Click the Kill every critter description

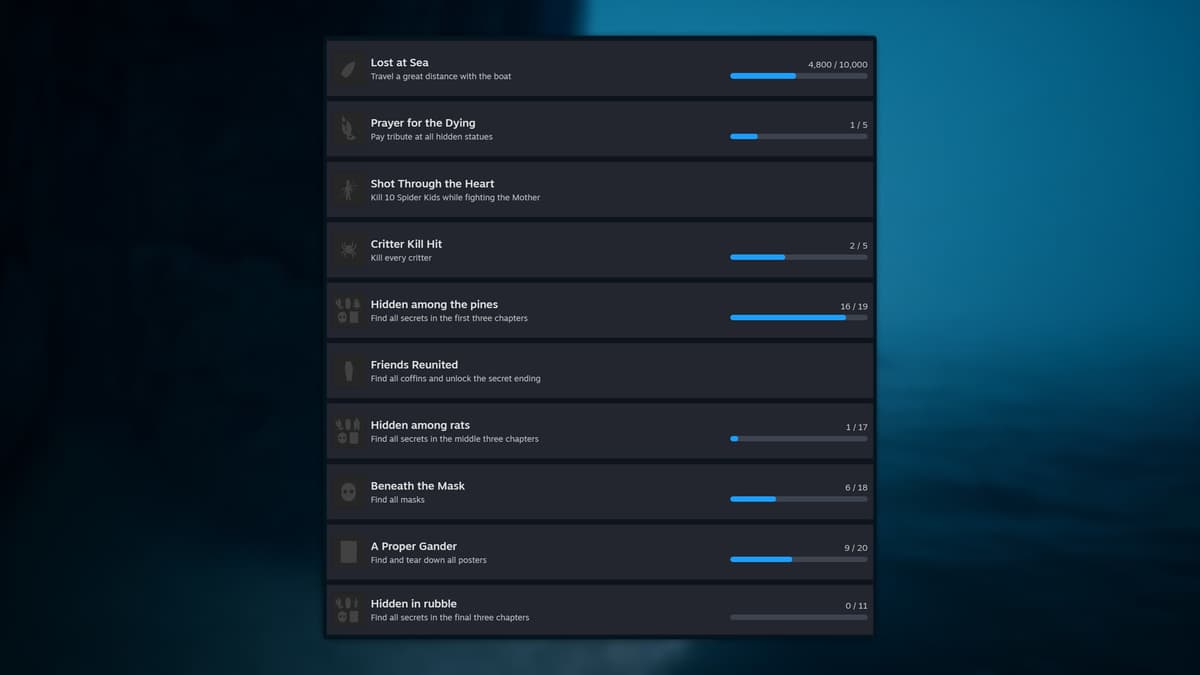click(x=401, y=258)
